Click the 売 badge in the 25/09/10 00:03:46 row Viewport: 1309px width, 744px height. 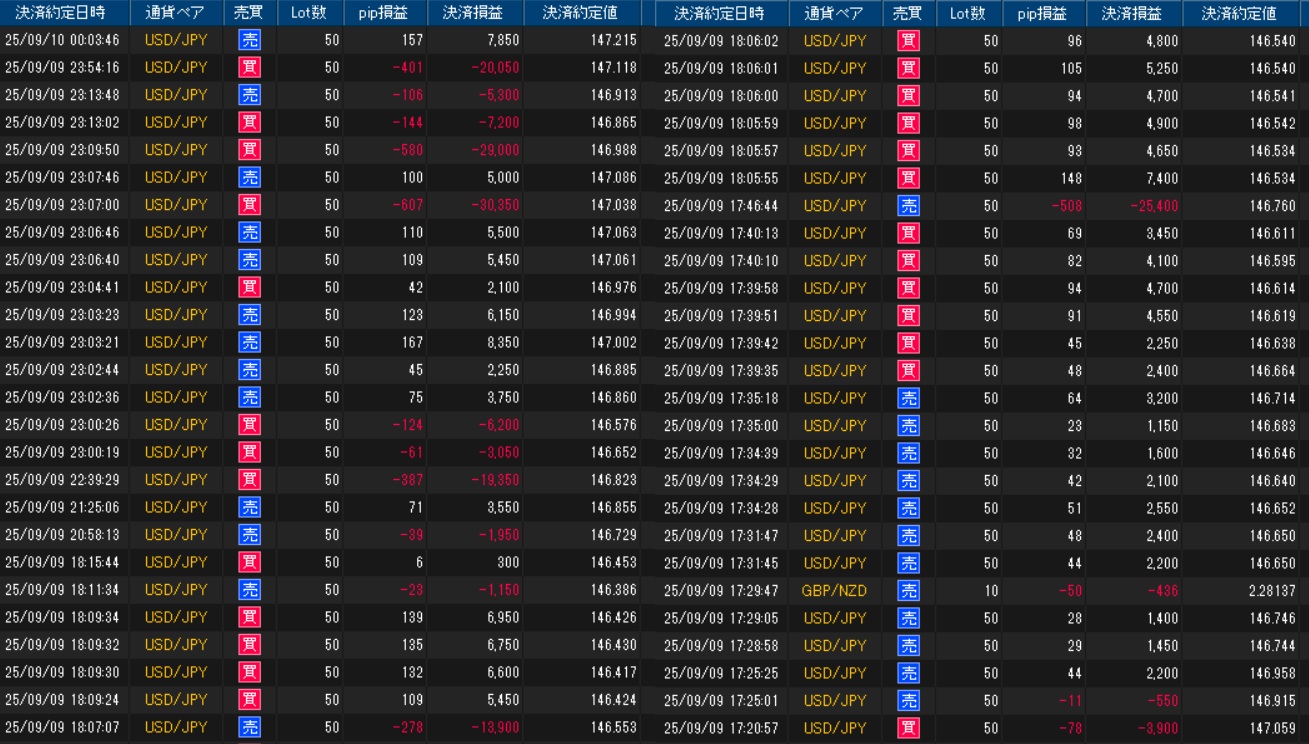pos(249,40)
